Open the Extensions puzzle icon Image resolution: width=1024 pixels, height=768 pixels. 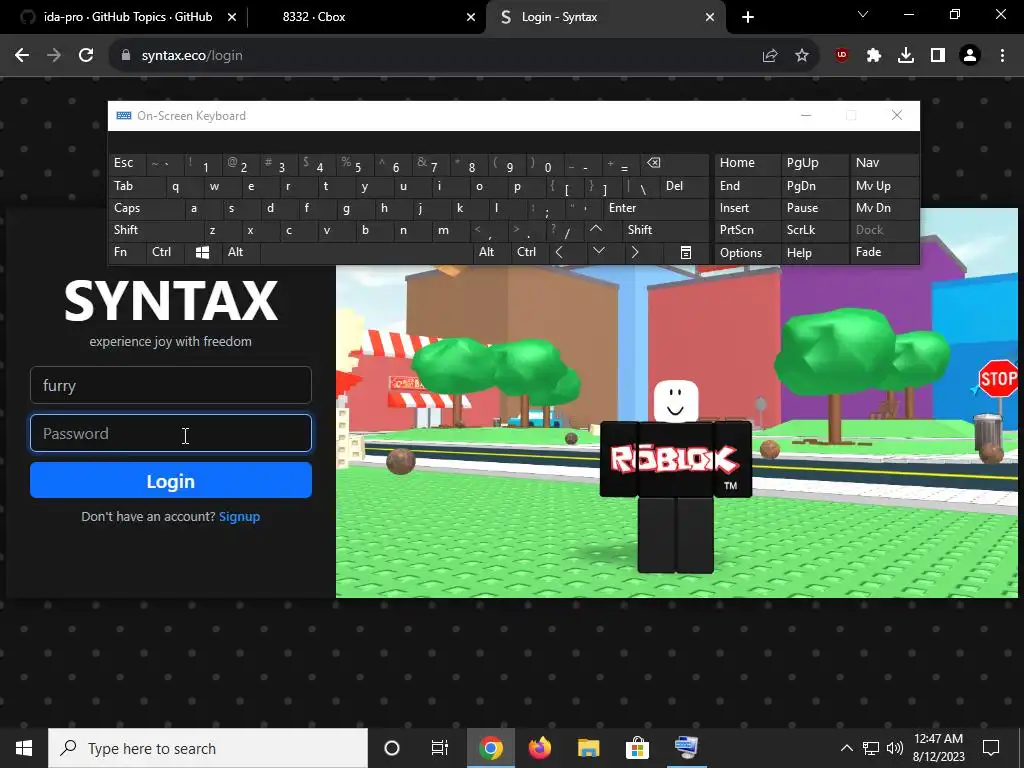(x=874, y=56)
